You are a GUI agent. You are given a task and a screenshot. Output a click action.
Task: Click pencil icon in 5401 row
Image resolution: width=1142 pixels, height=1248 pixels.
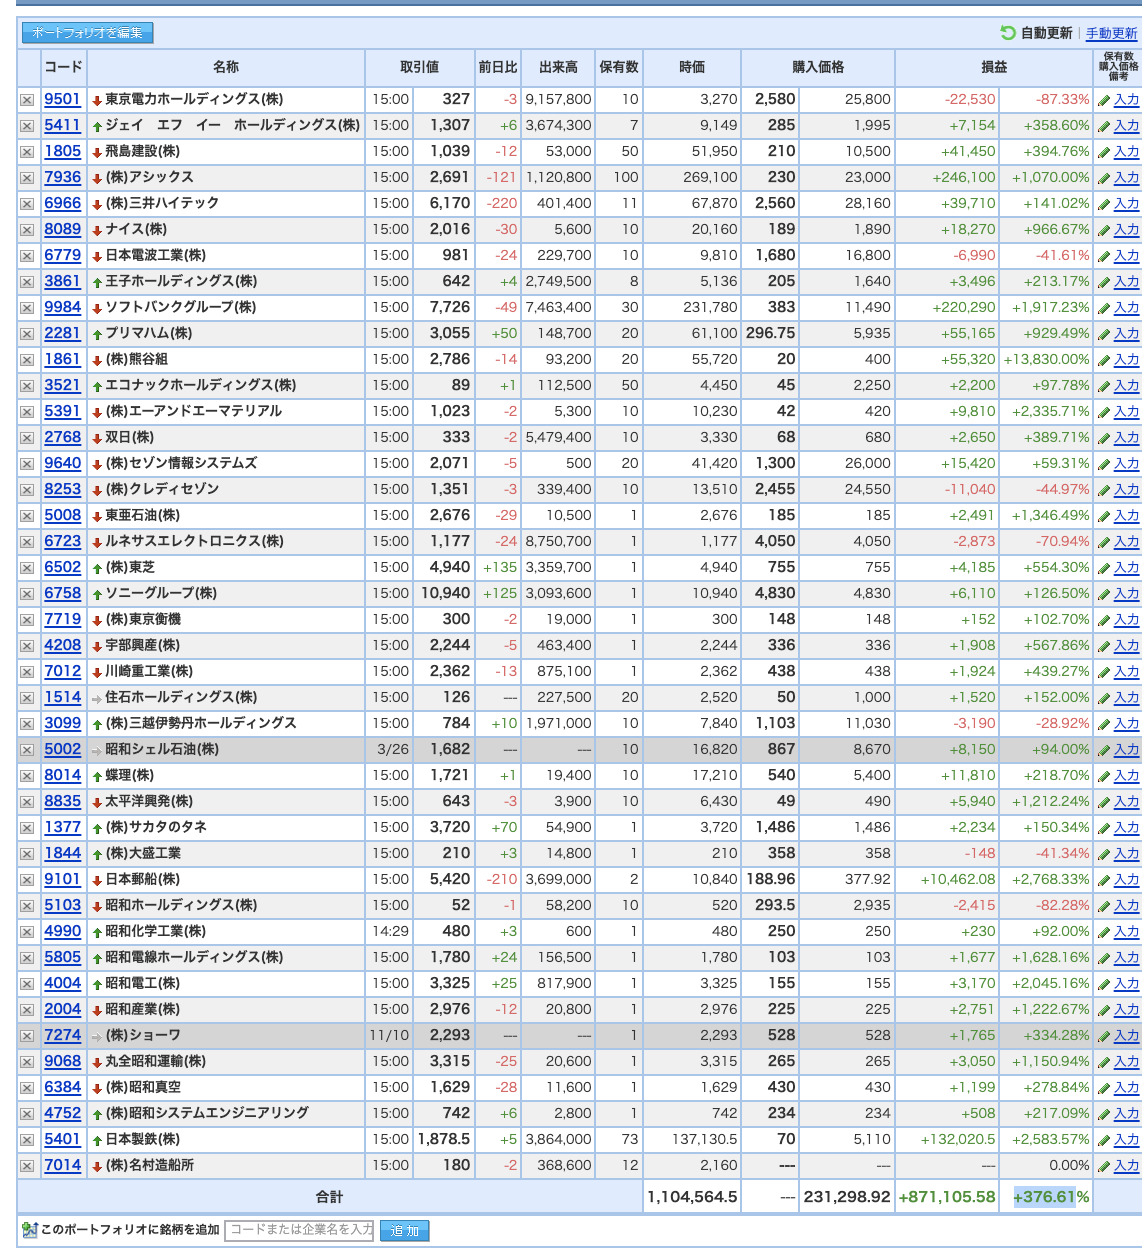pyautogui.click(x=1104, y=1140)
